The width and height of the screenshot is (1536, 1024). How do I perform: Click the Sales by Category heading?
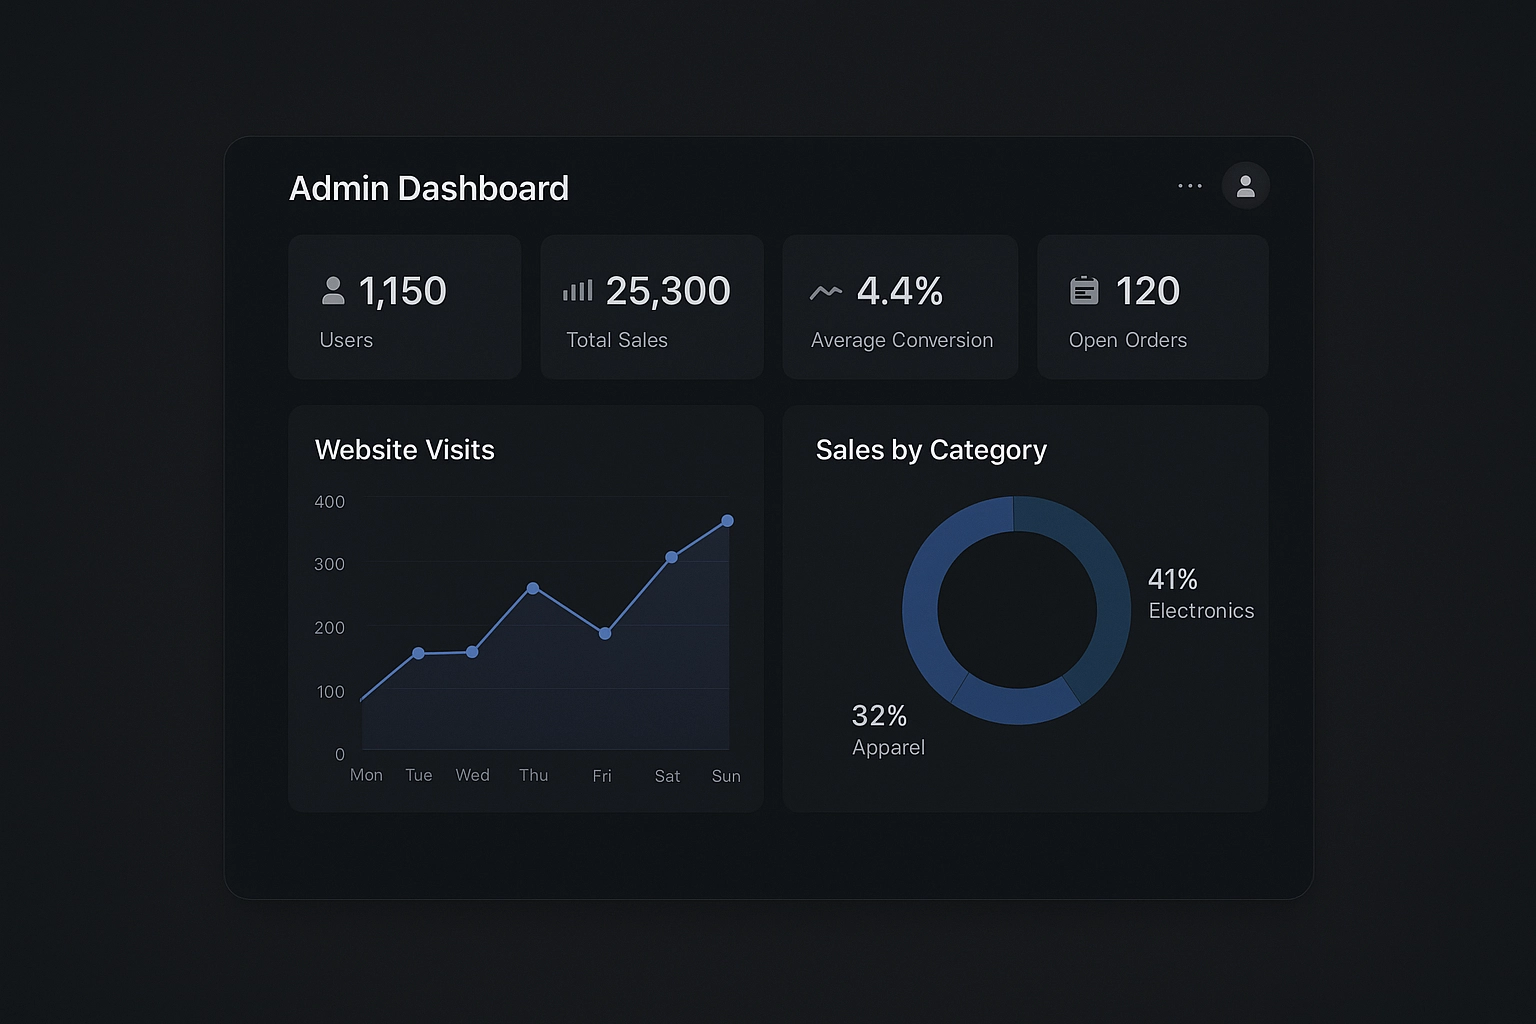coord(930,450)
